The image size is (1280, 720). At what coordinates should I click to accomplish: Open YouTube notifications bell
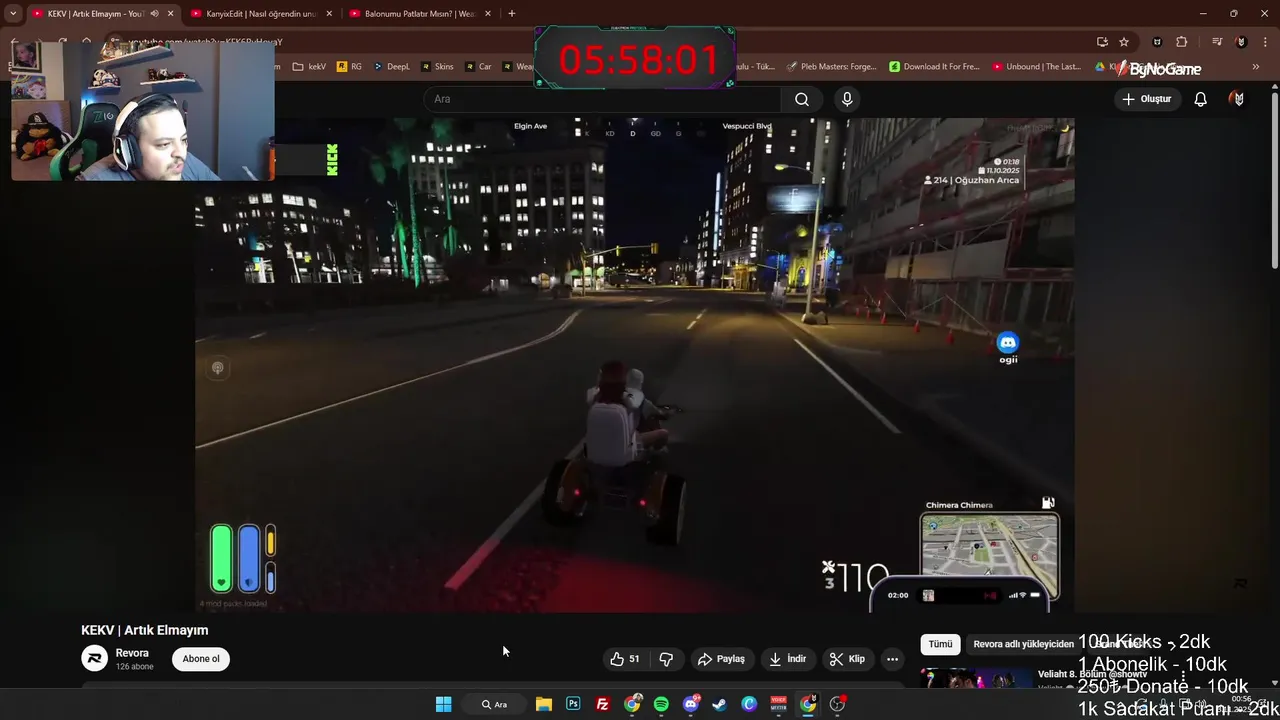1200,99
